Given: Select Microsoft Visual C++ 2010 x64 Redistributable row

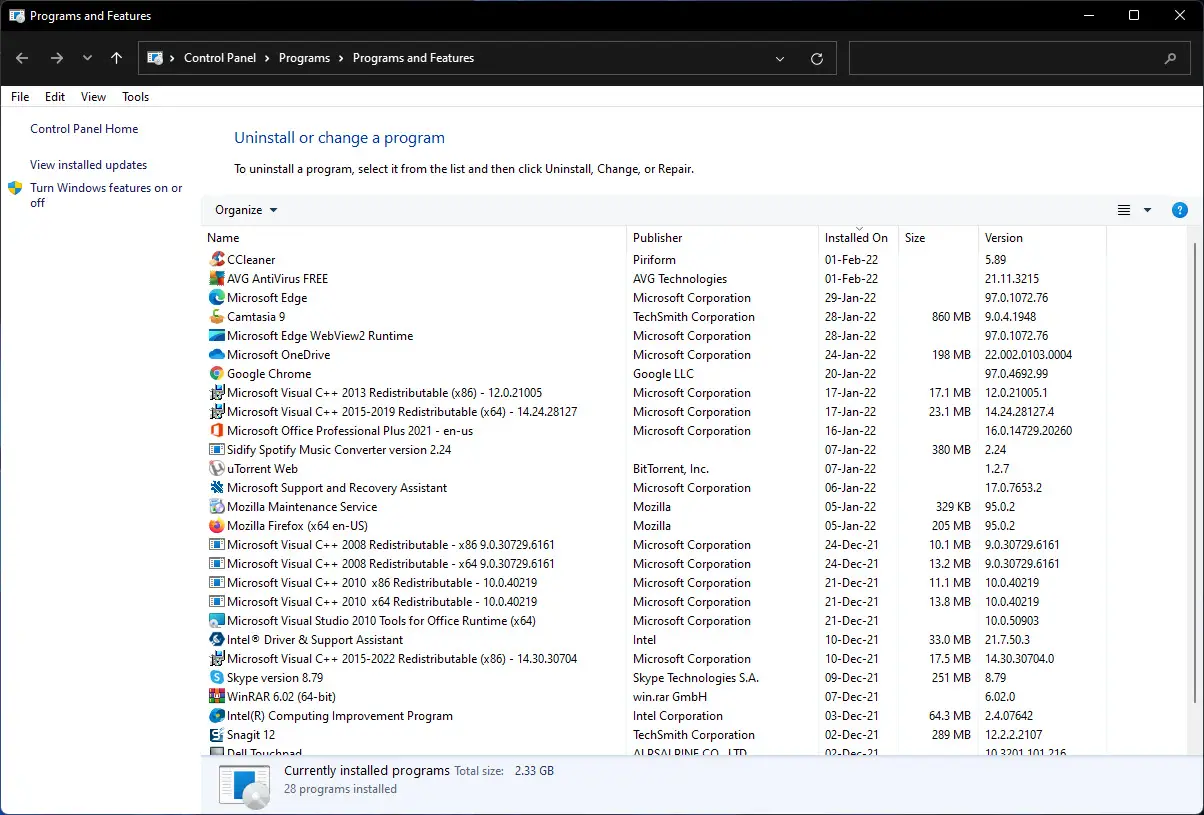Looking at the screenshot, I should [x=654, y=602].
